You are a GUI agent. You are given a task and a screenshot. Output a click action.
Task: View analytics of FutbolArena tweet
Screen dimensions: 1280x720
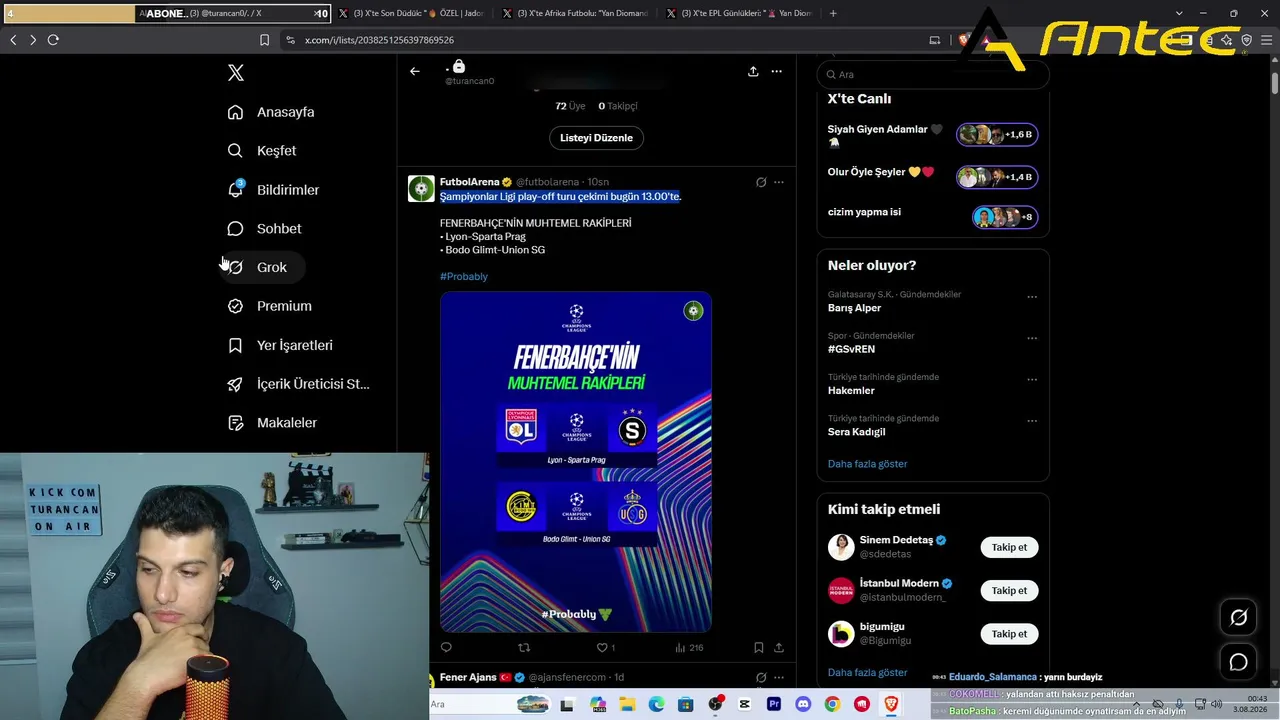[x=689, y=648]
